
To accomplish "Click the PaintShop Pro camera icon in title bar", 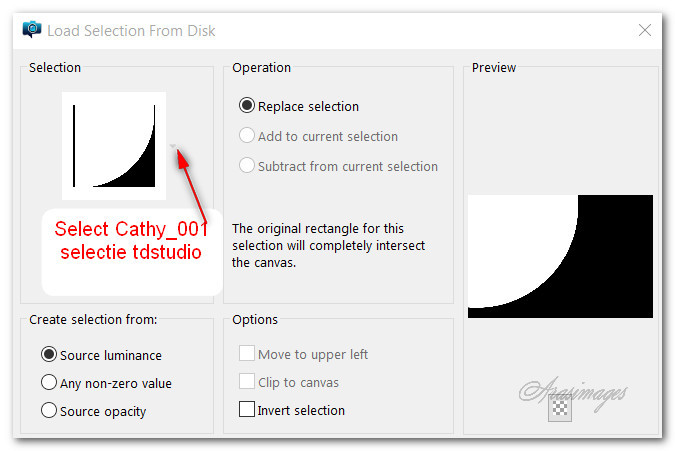I will tap(32, 30).
